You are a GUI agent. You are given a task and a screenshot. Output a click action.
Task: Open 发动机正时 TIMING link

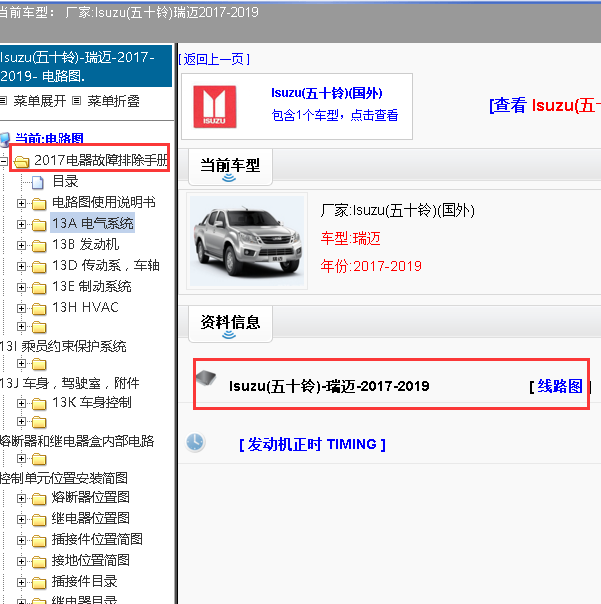click(x=312, y=445)
